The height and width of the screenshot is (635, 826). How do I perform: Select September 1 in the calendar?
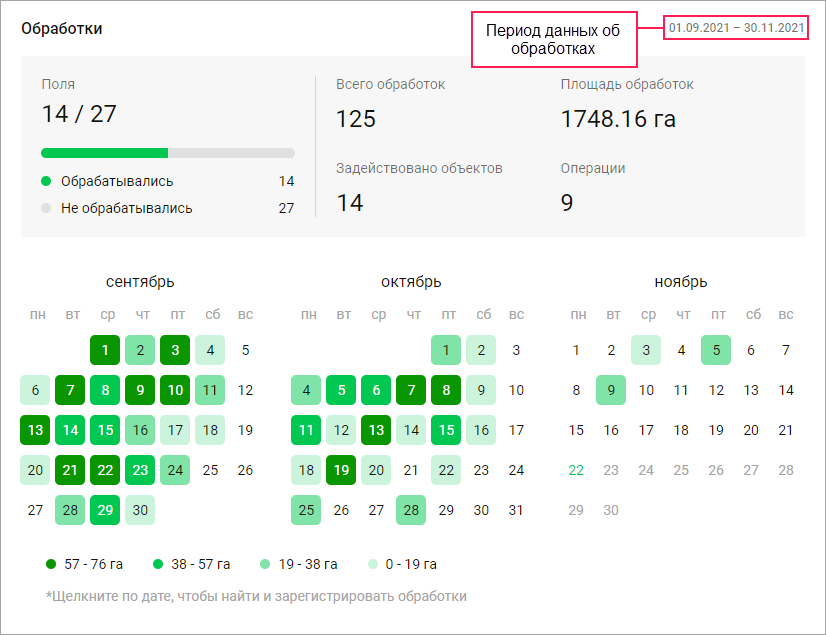coord(105,350)
